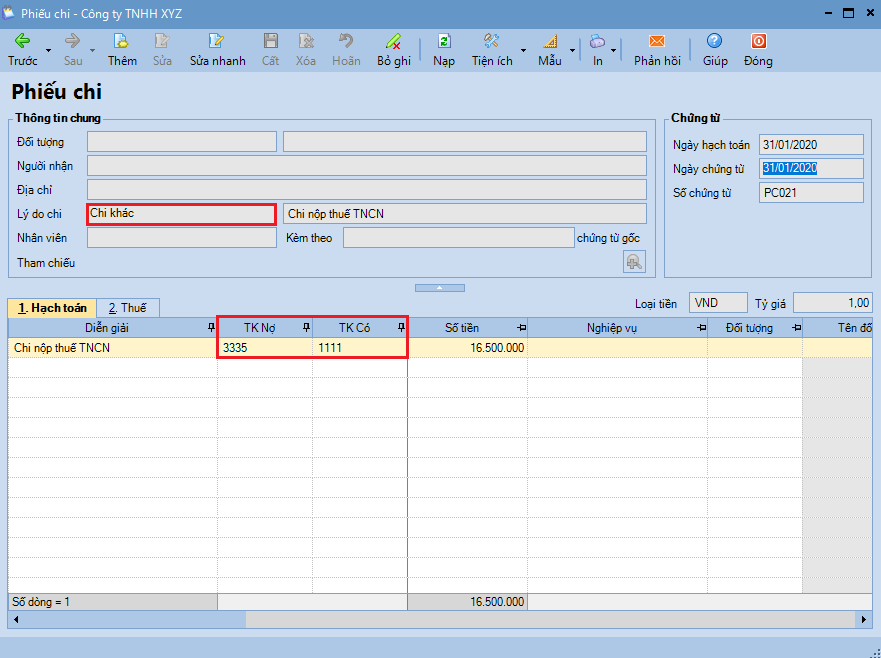Click the TK Nợ cell containing 3335
The width and height of the screenshot is (881, 658).
pyautogui.click(x=264, y=348)
